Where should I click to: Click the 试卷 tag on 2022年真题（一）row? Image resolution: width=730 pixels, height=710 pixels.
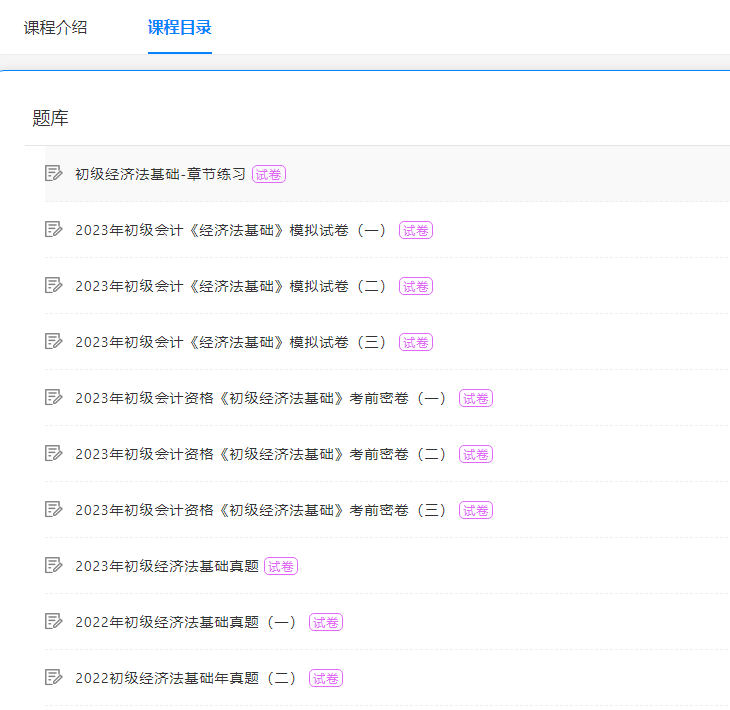click(326, 622)
